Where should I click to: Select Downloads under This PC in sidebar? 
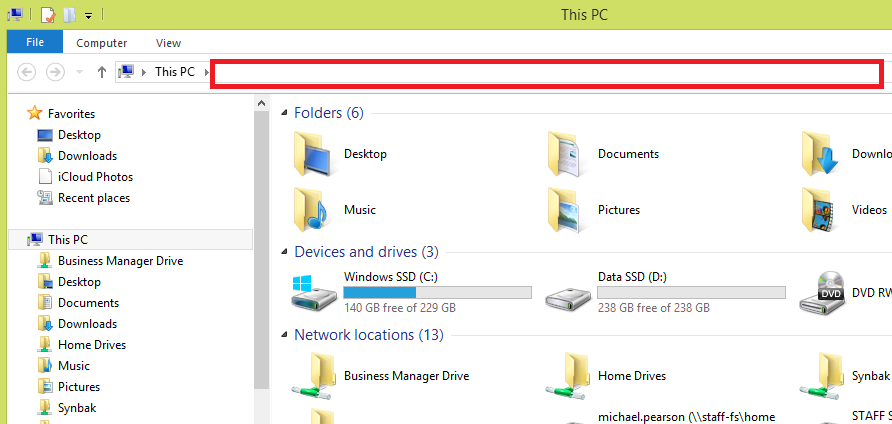click(87, 324)
